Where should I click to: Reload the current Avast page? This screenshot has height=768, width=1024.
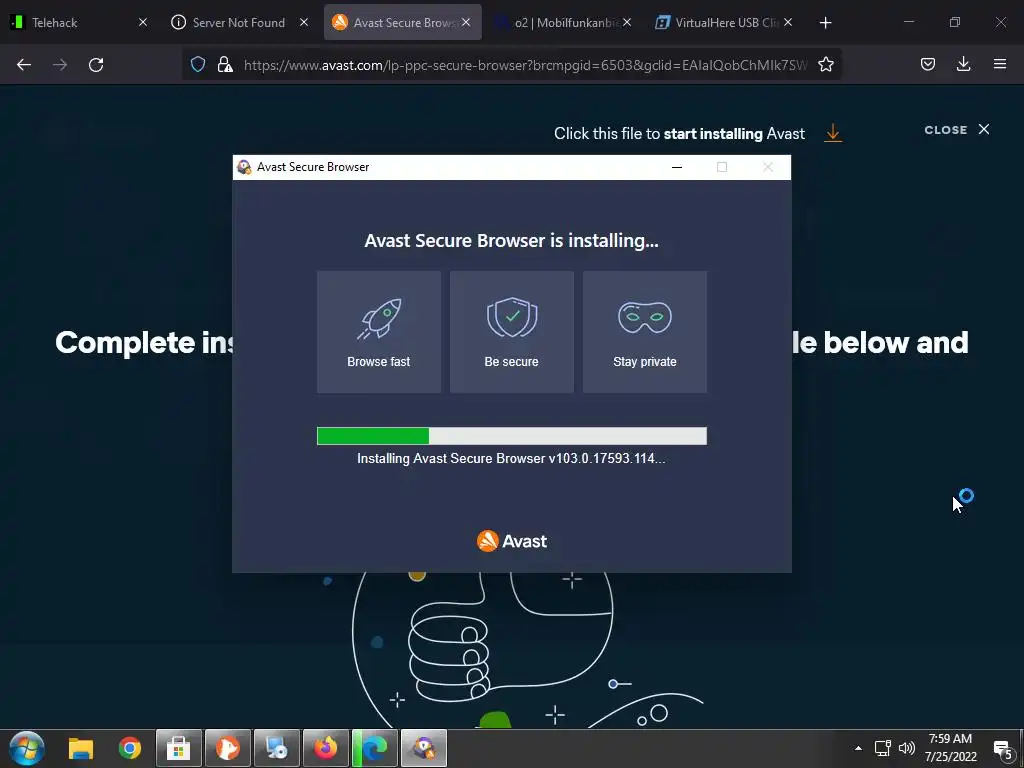[96, 64]
